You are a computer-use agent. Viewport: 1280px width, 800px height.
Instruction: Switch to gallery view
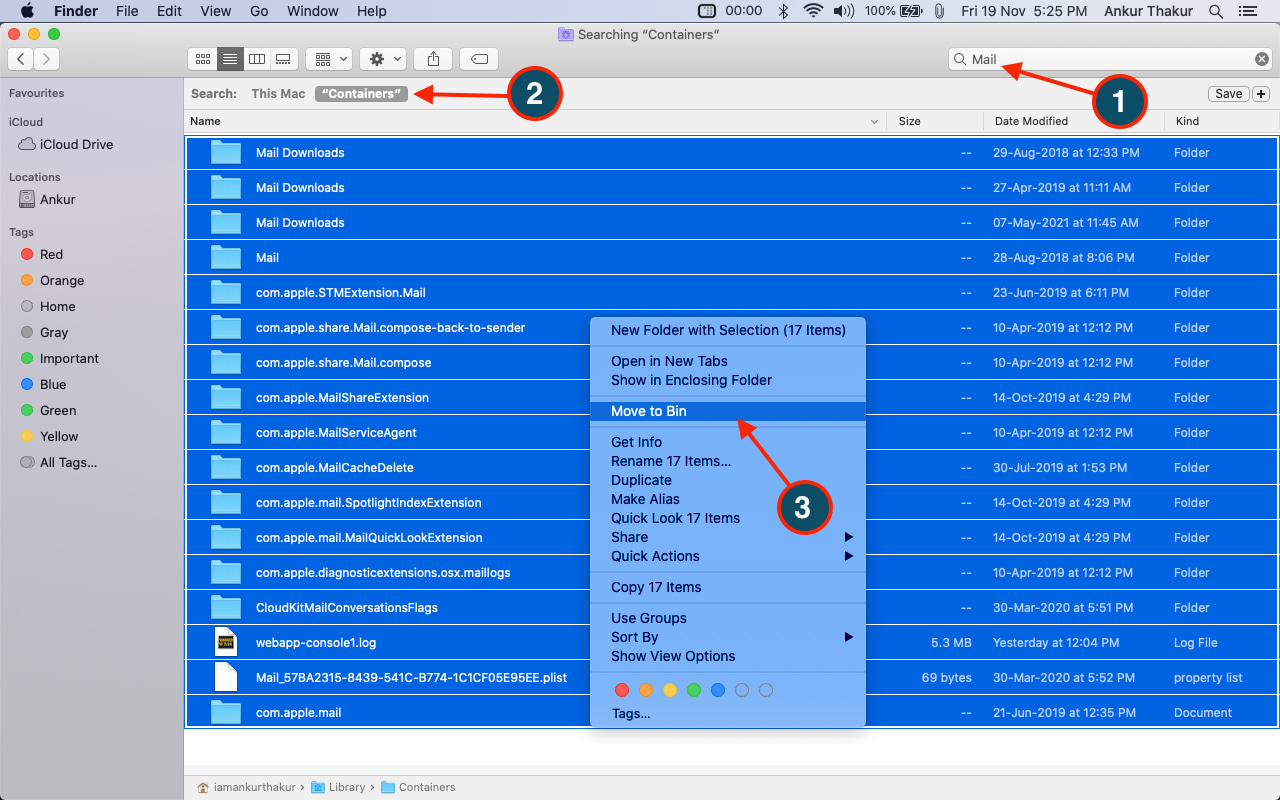click(283, 59)
